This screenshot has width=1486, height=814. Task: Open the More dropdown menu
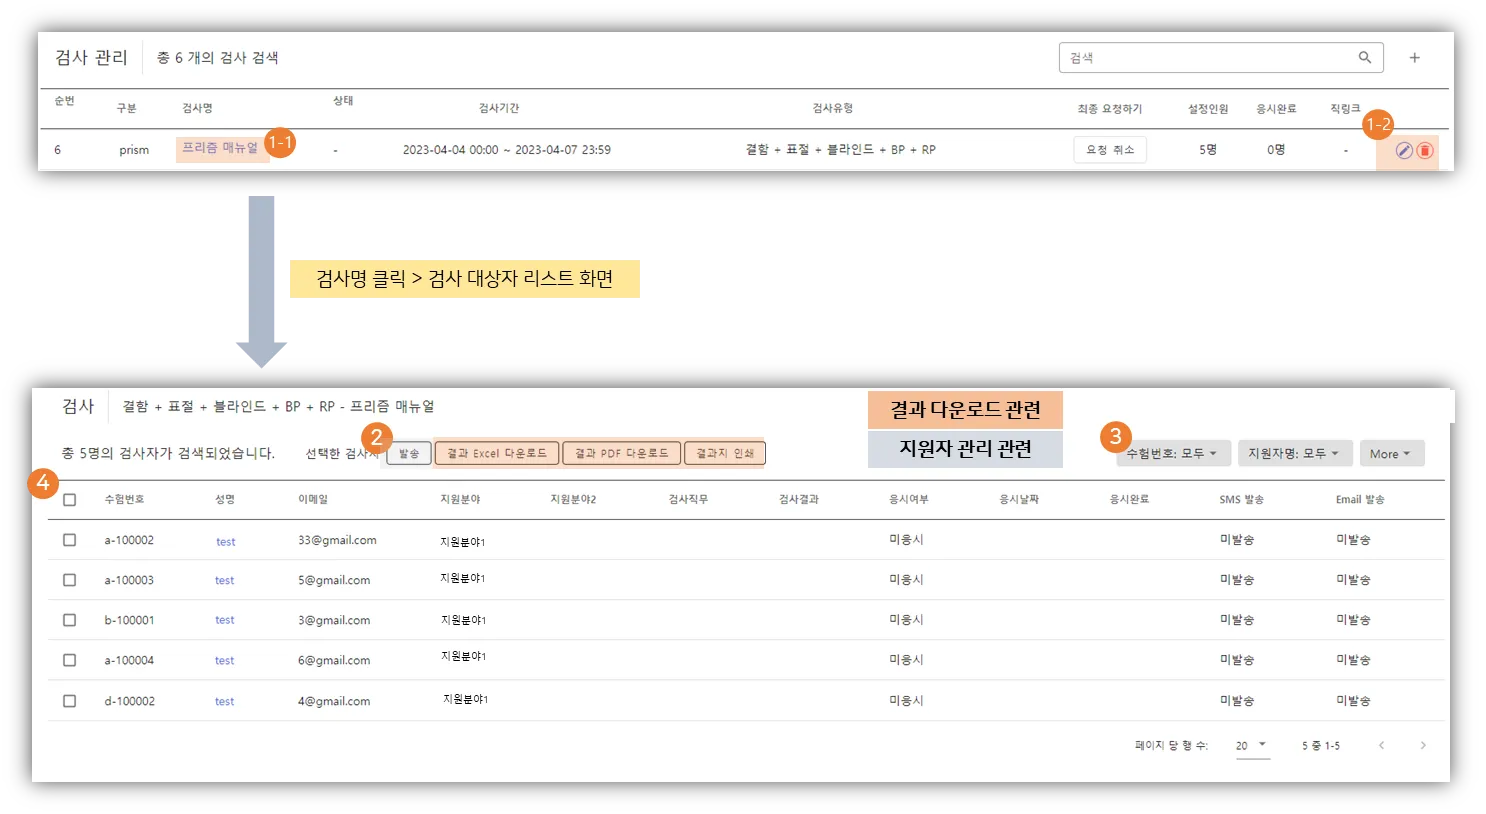point(1390,454)
